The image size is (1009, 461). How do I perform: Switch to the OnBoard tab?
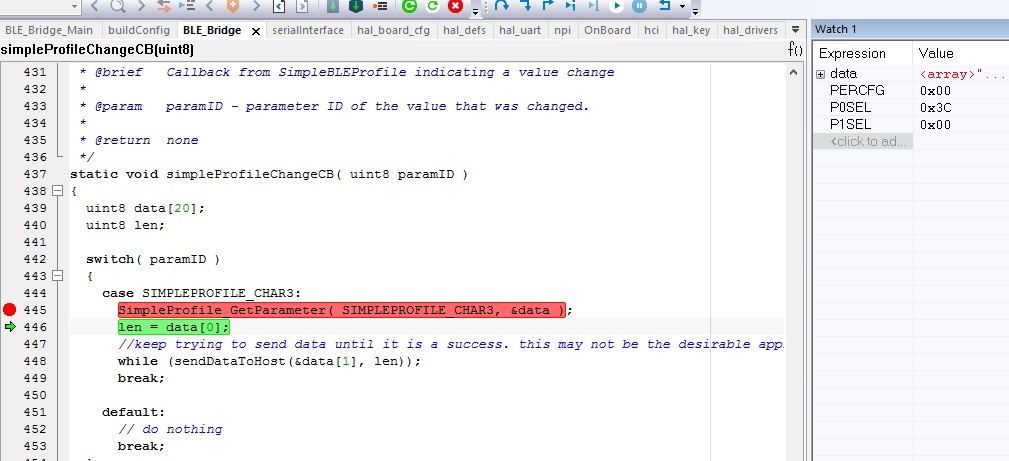click(607, 30)
